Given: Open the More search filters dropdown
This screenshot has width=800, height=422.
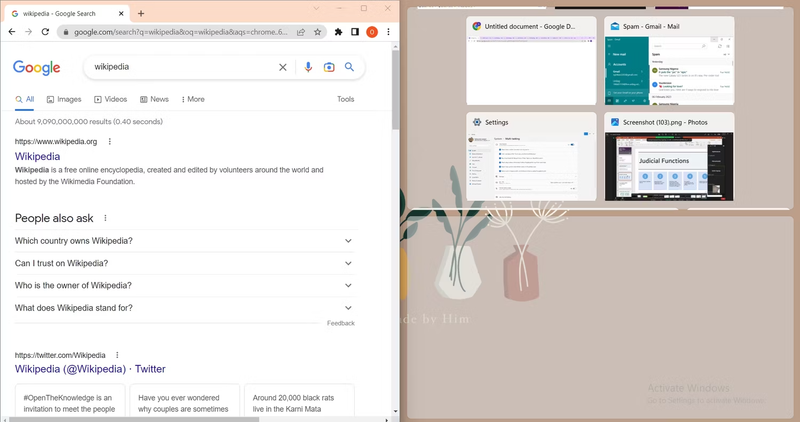Looking at the screenshot, I should click(193, 100).
